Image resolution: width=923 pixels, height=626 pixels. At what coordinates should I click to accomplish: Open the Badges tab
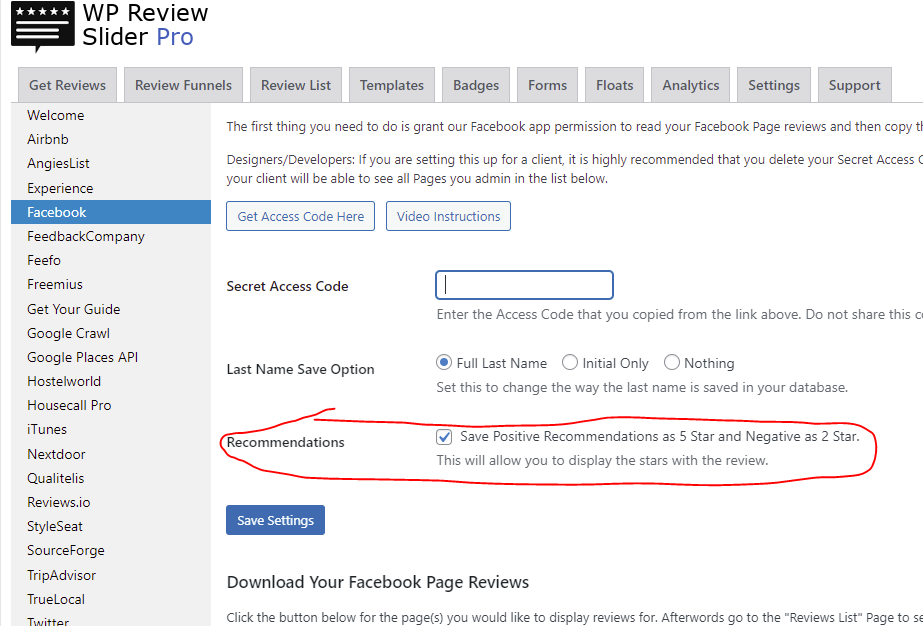pyautogui.click(x=476, y=85)
